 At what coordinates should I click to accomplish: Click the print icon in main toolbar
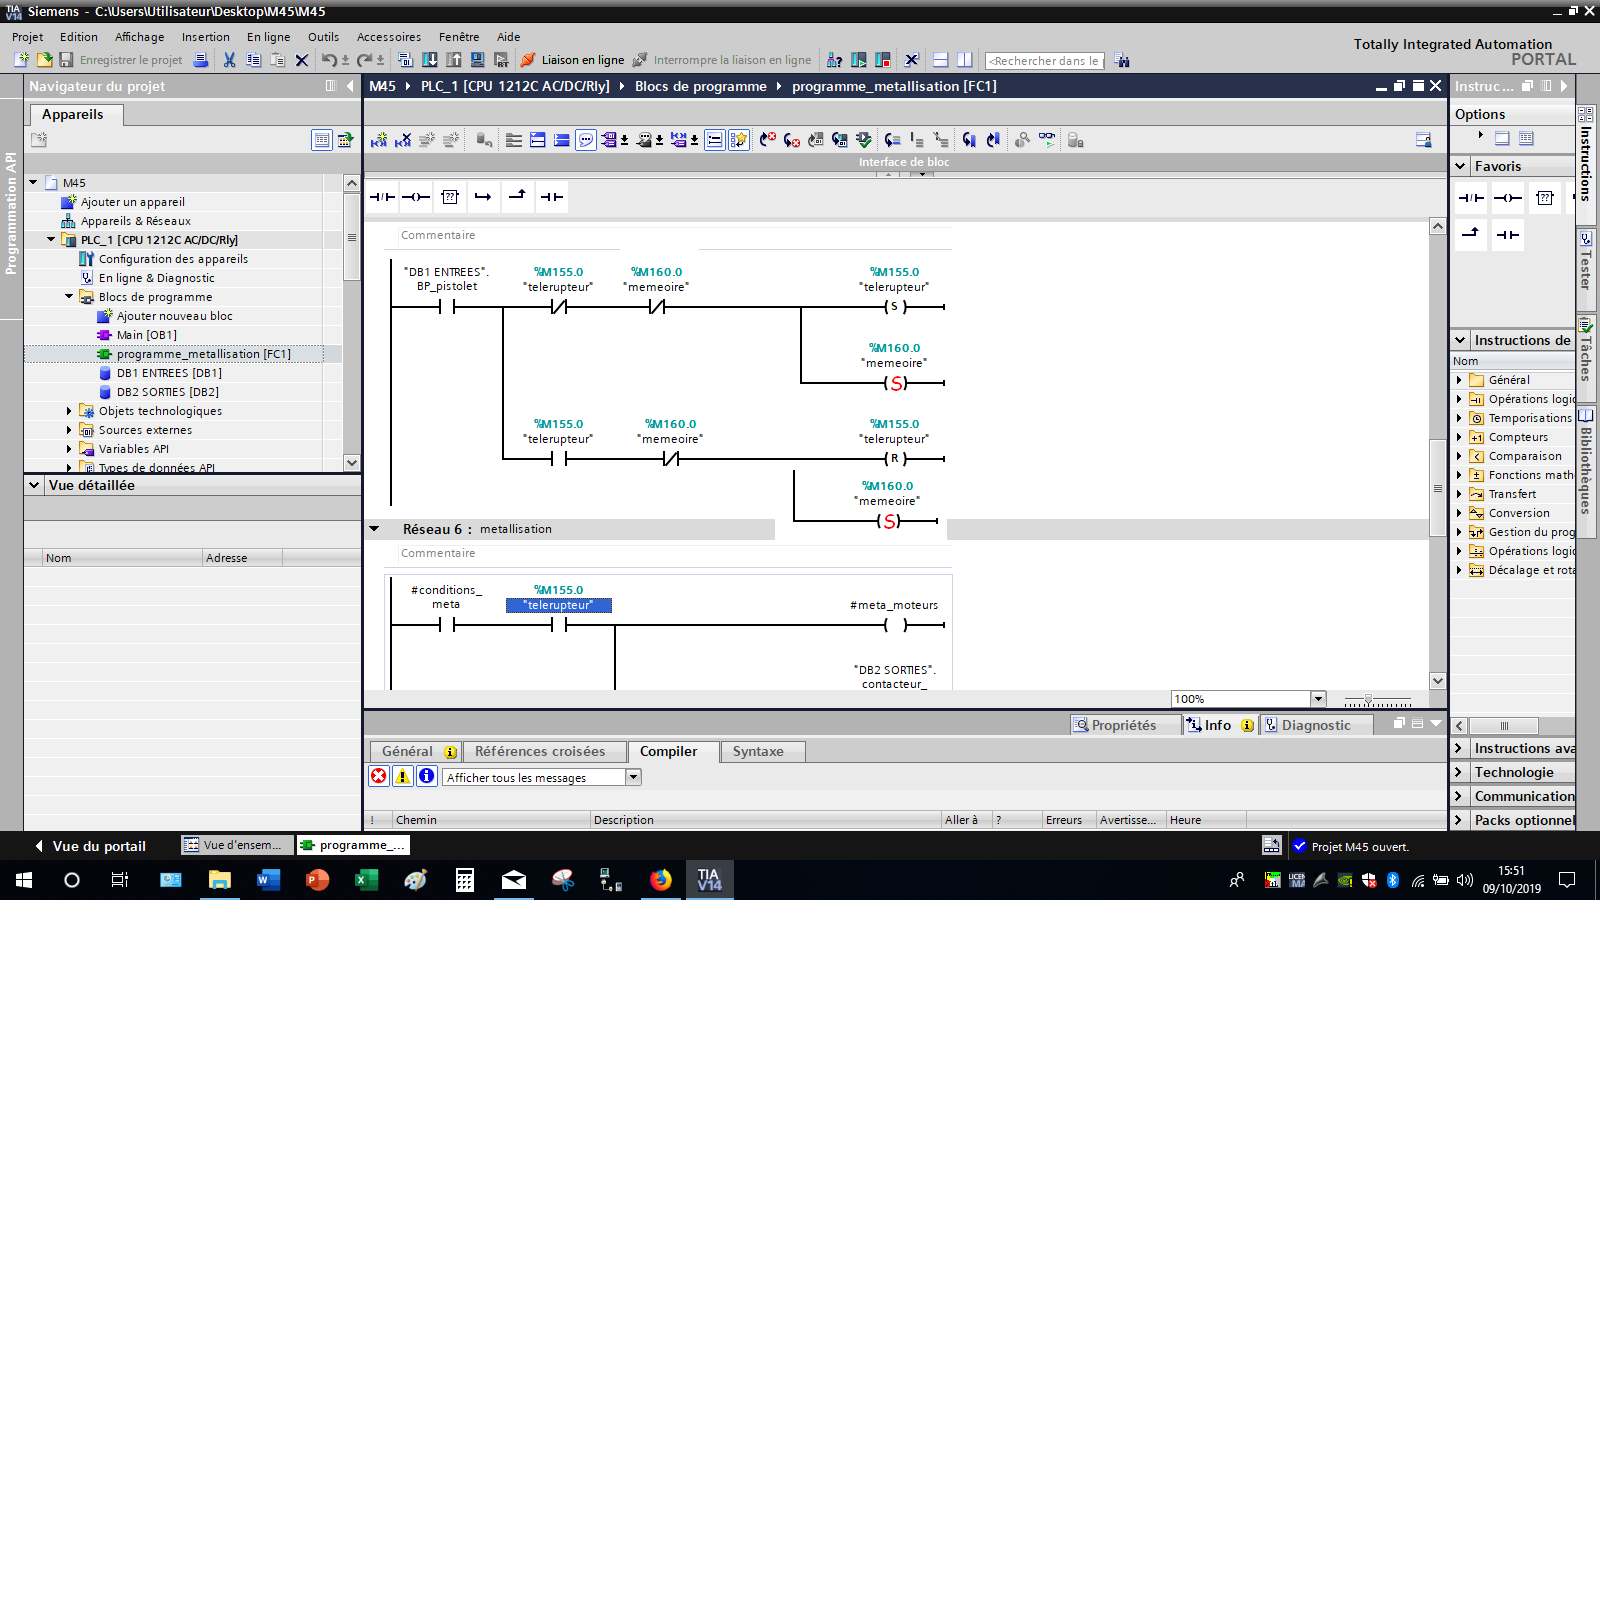click(x=201, y=60)
